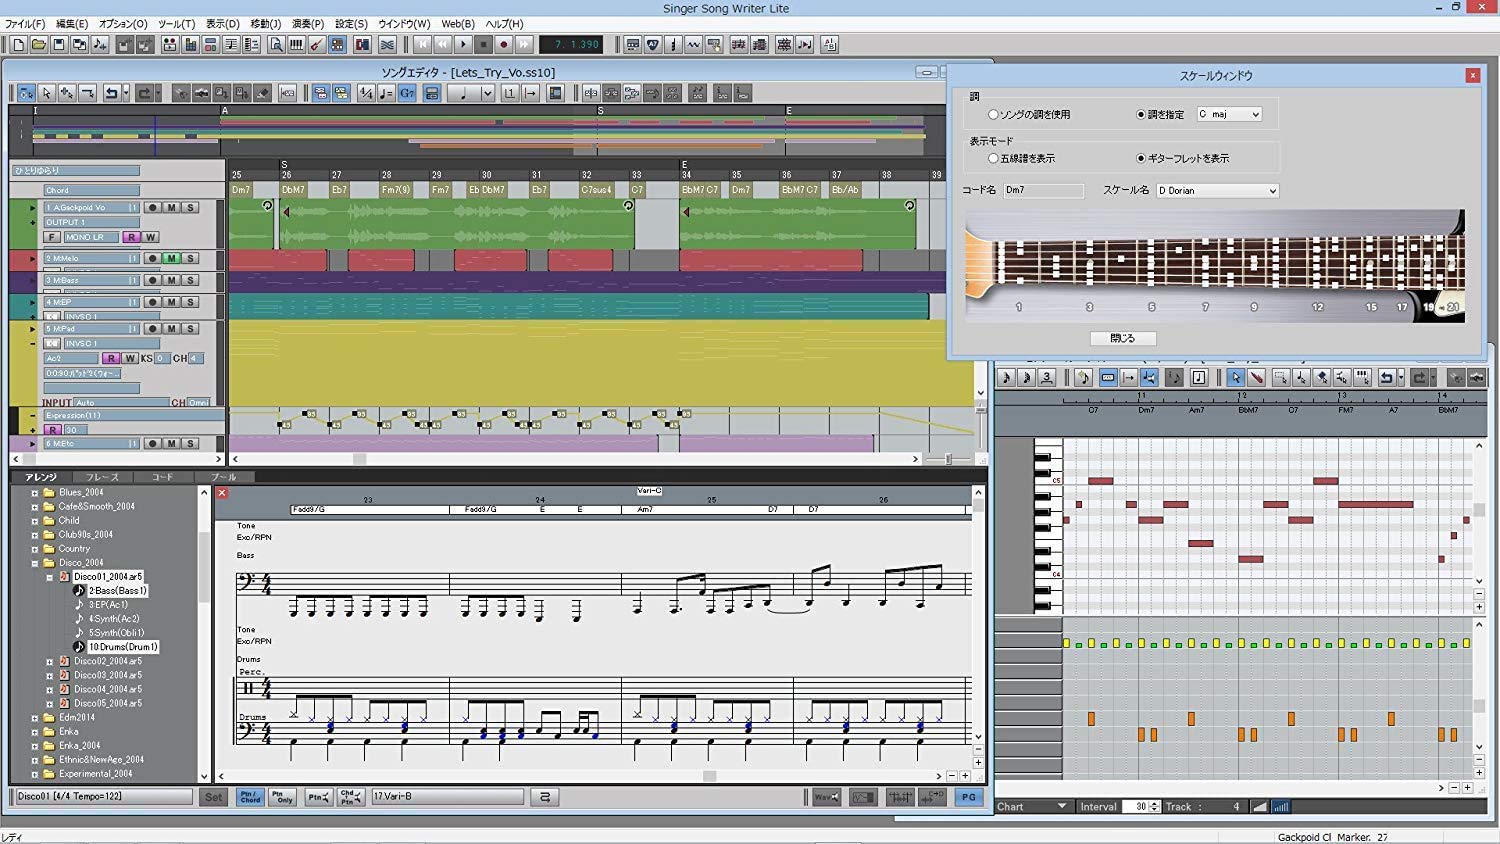Screen dimensions: 1500x844
Task: Click the Set button beside Disco01 field
Action: point(213,797)
